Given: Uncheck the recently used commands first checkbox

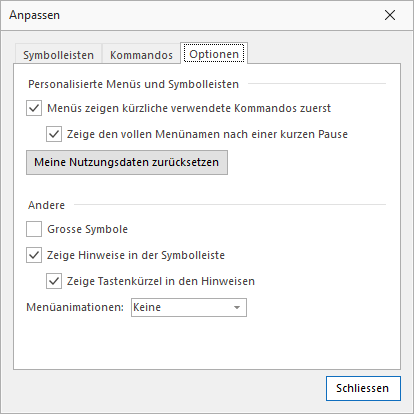Looking at the screenshot, I should click(34, 108).
